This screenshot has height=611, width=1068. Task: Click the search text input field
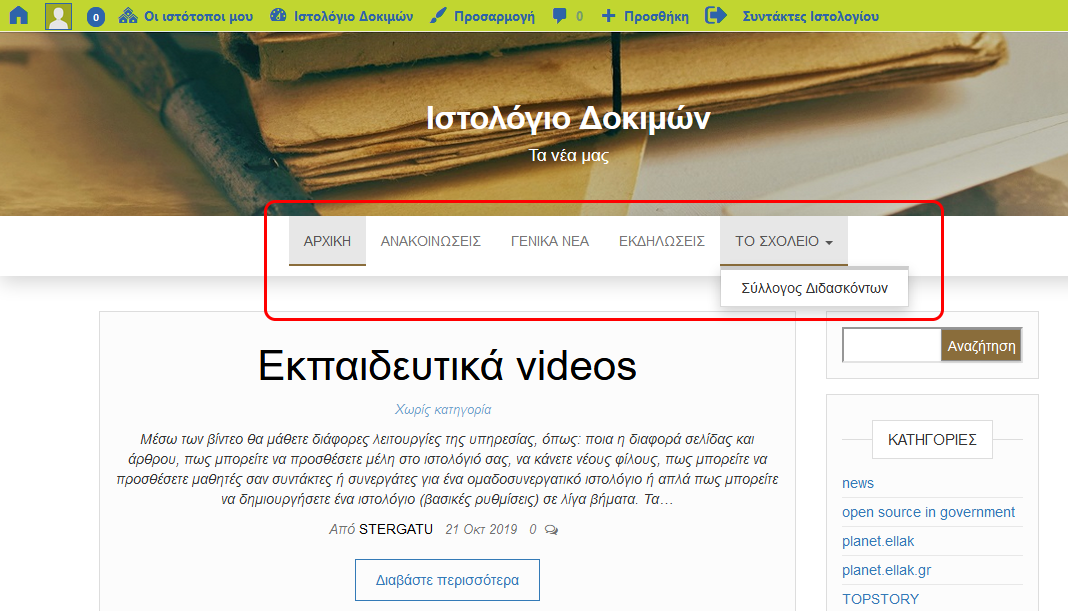pyautogui.click(x=891, y=346)
